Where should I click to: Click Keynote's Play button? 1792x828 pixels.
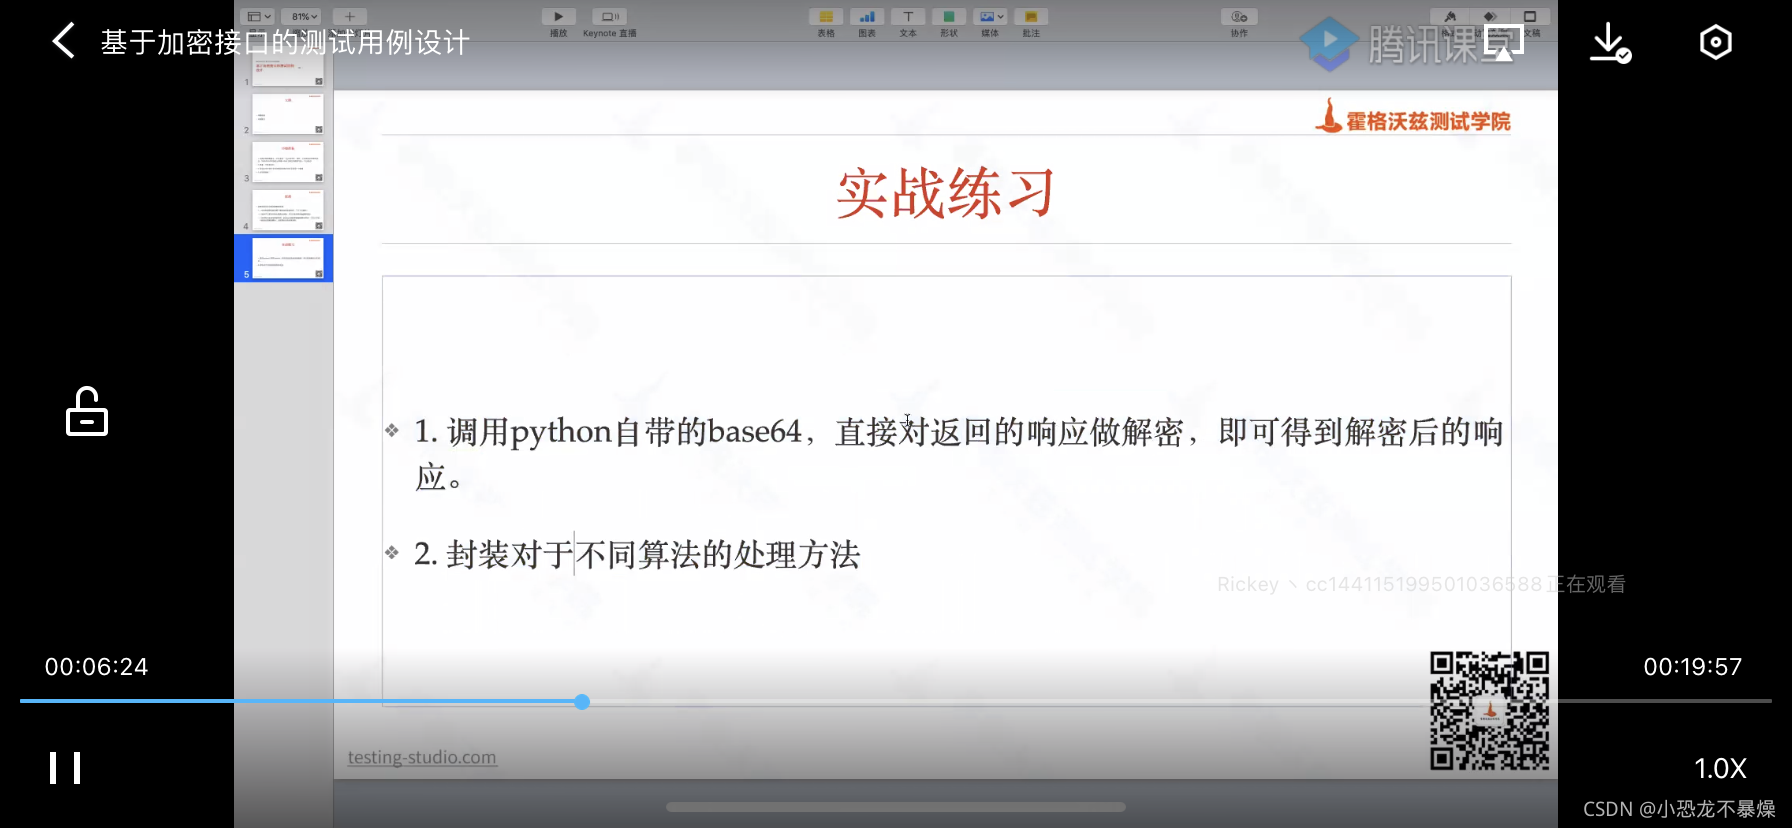pyautogui.click(x=558, y=17)
